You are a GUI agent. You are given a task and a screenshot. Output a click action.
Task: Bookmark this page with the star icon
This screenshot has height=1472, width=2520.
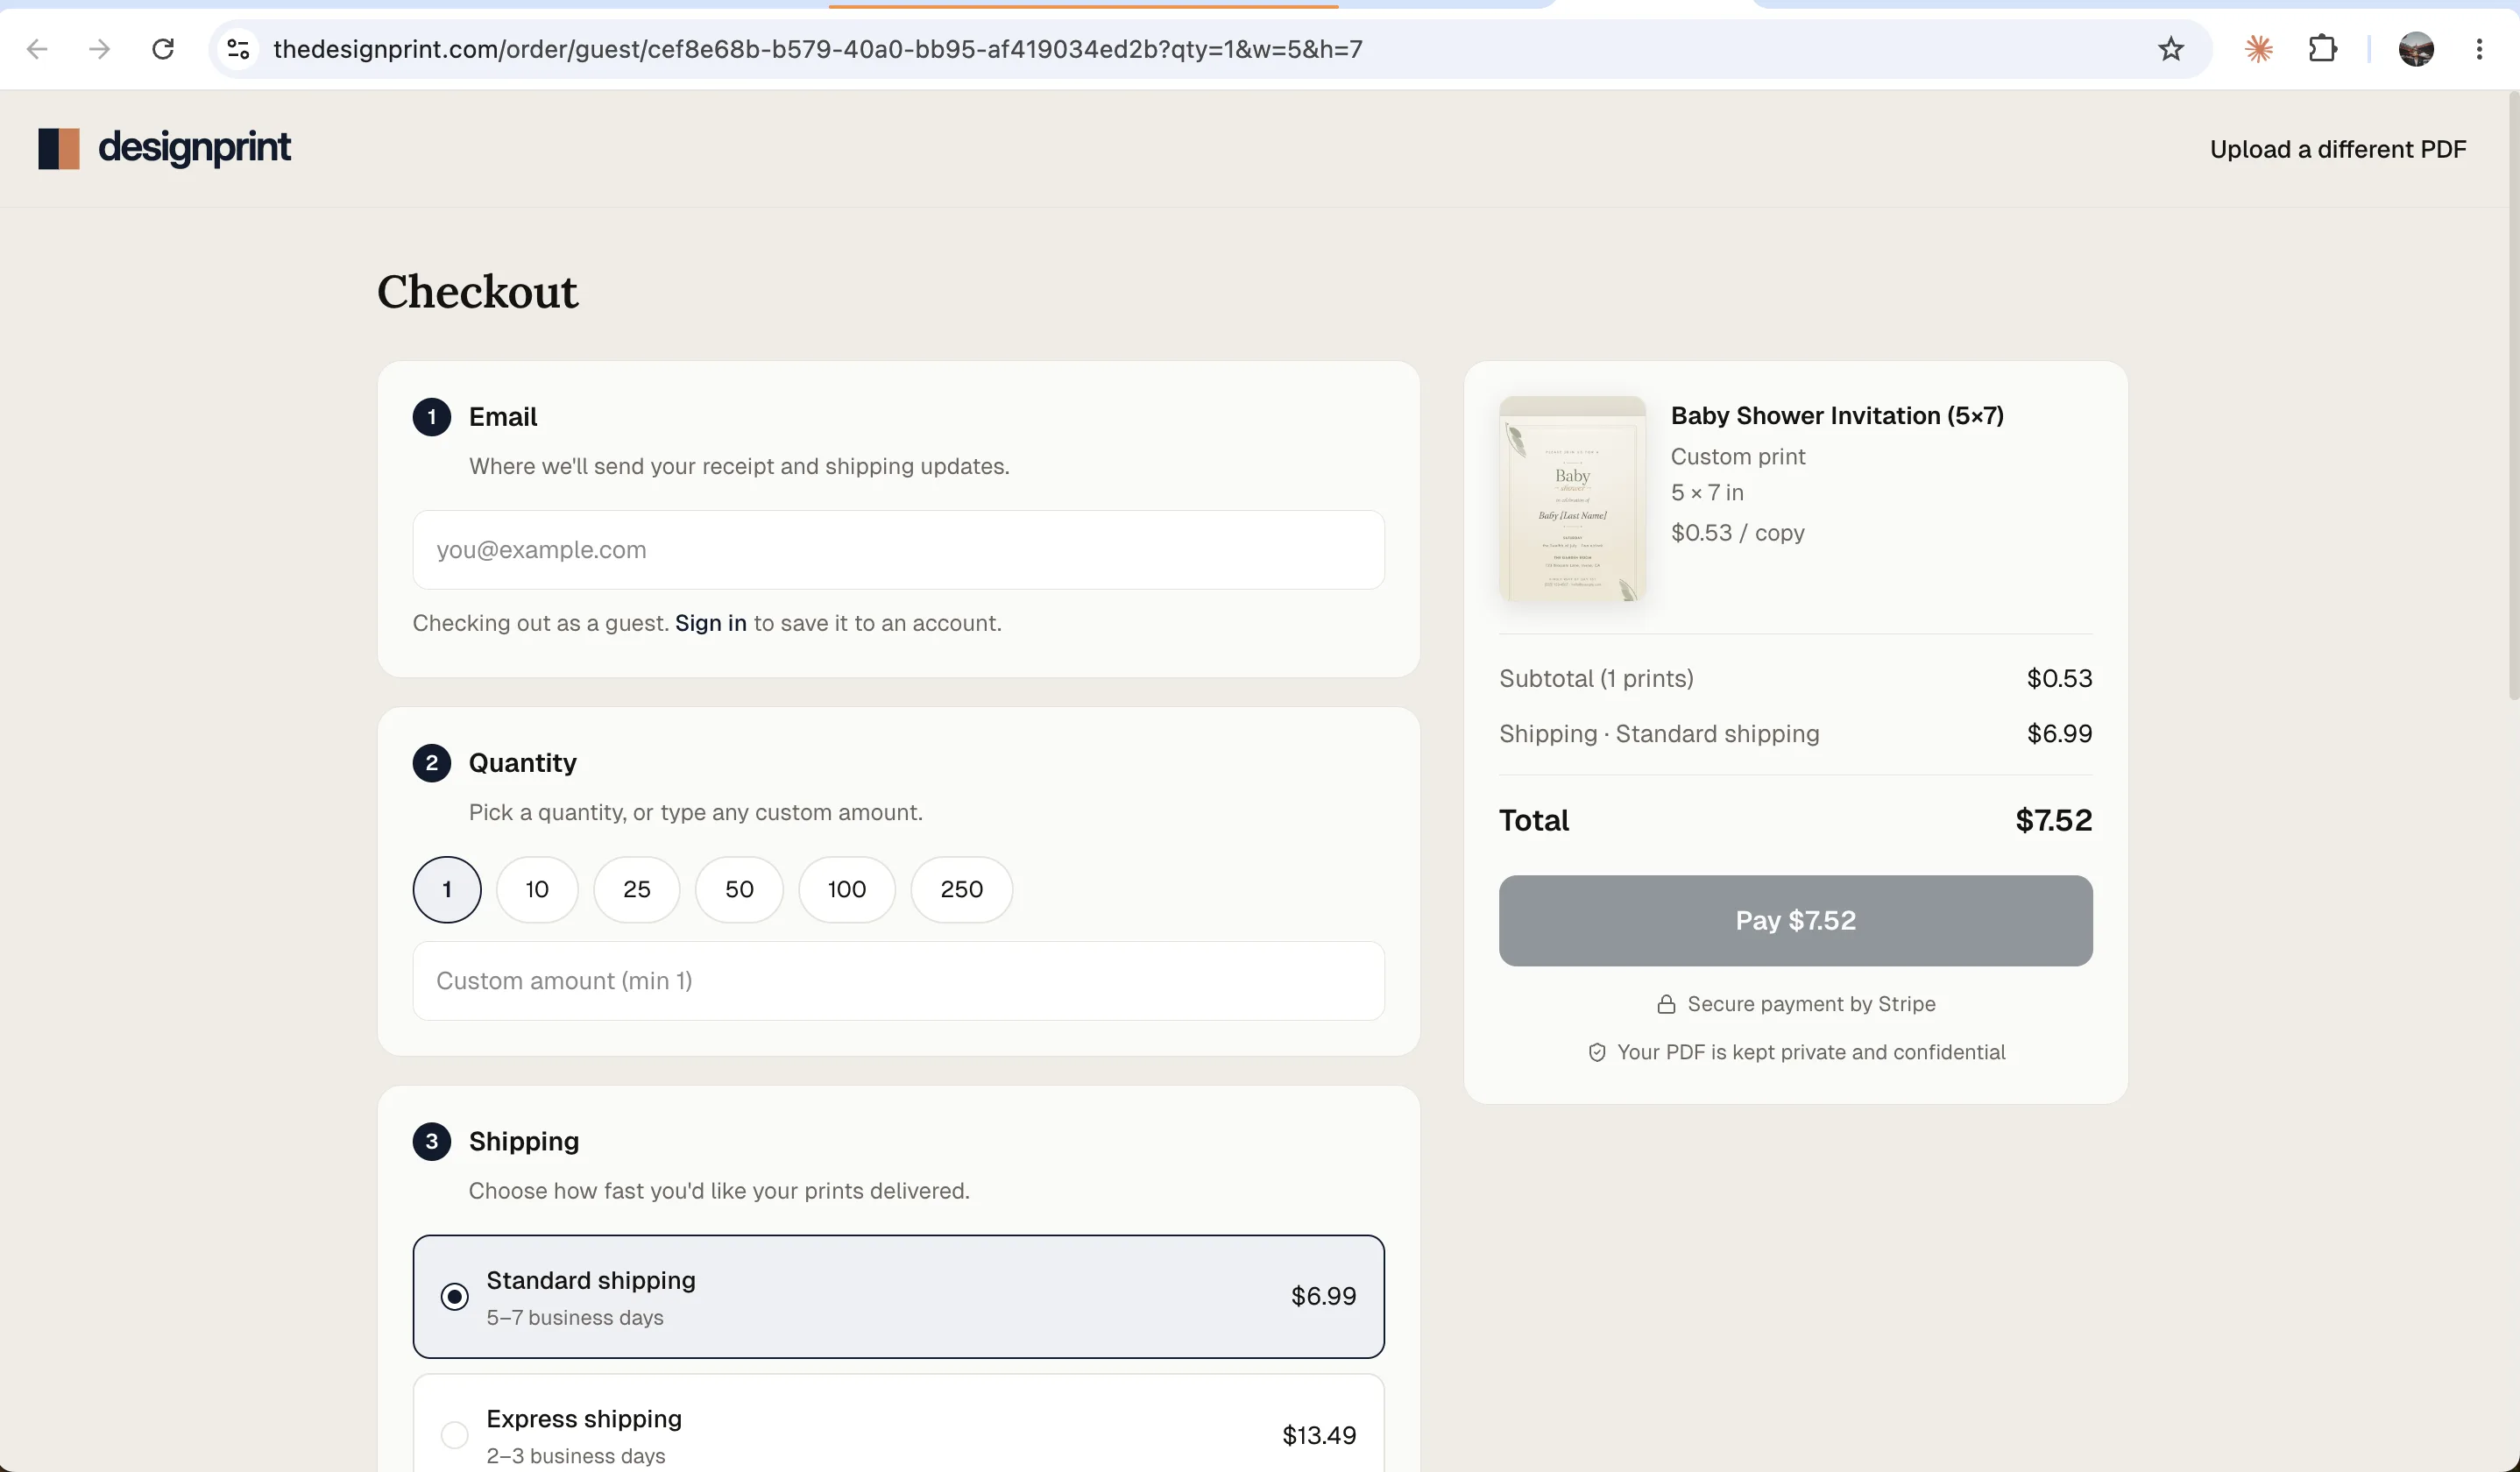[x=2170, y=49]
